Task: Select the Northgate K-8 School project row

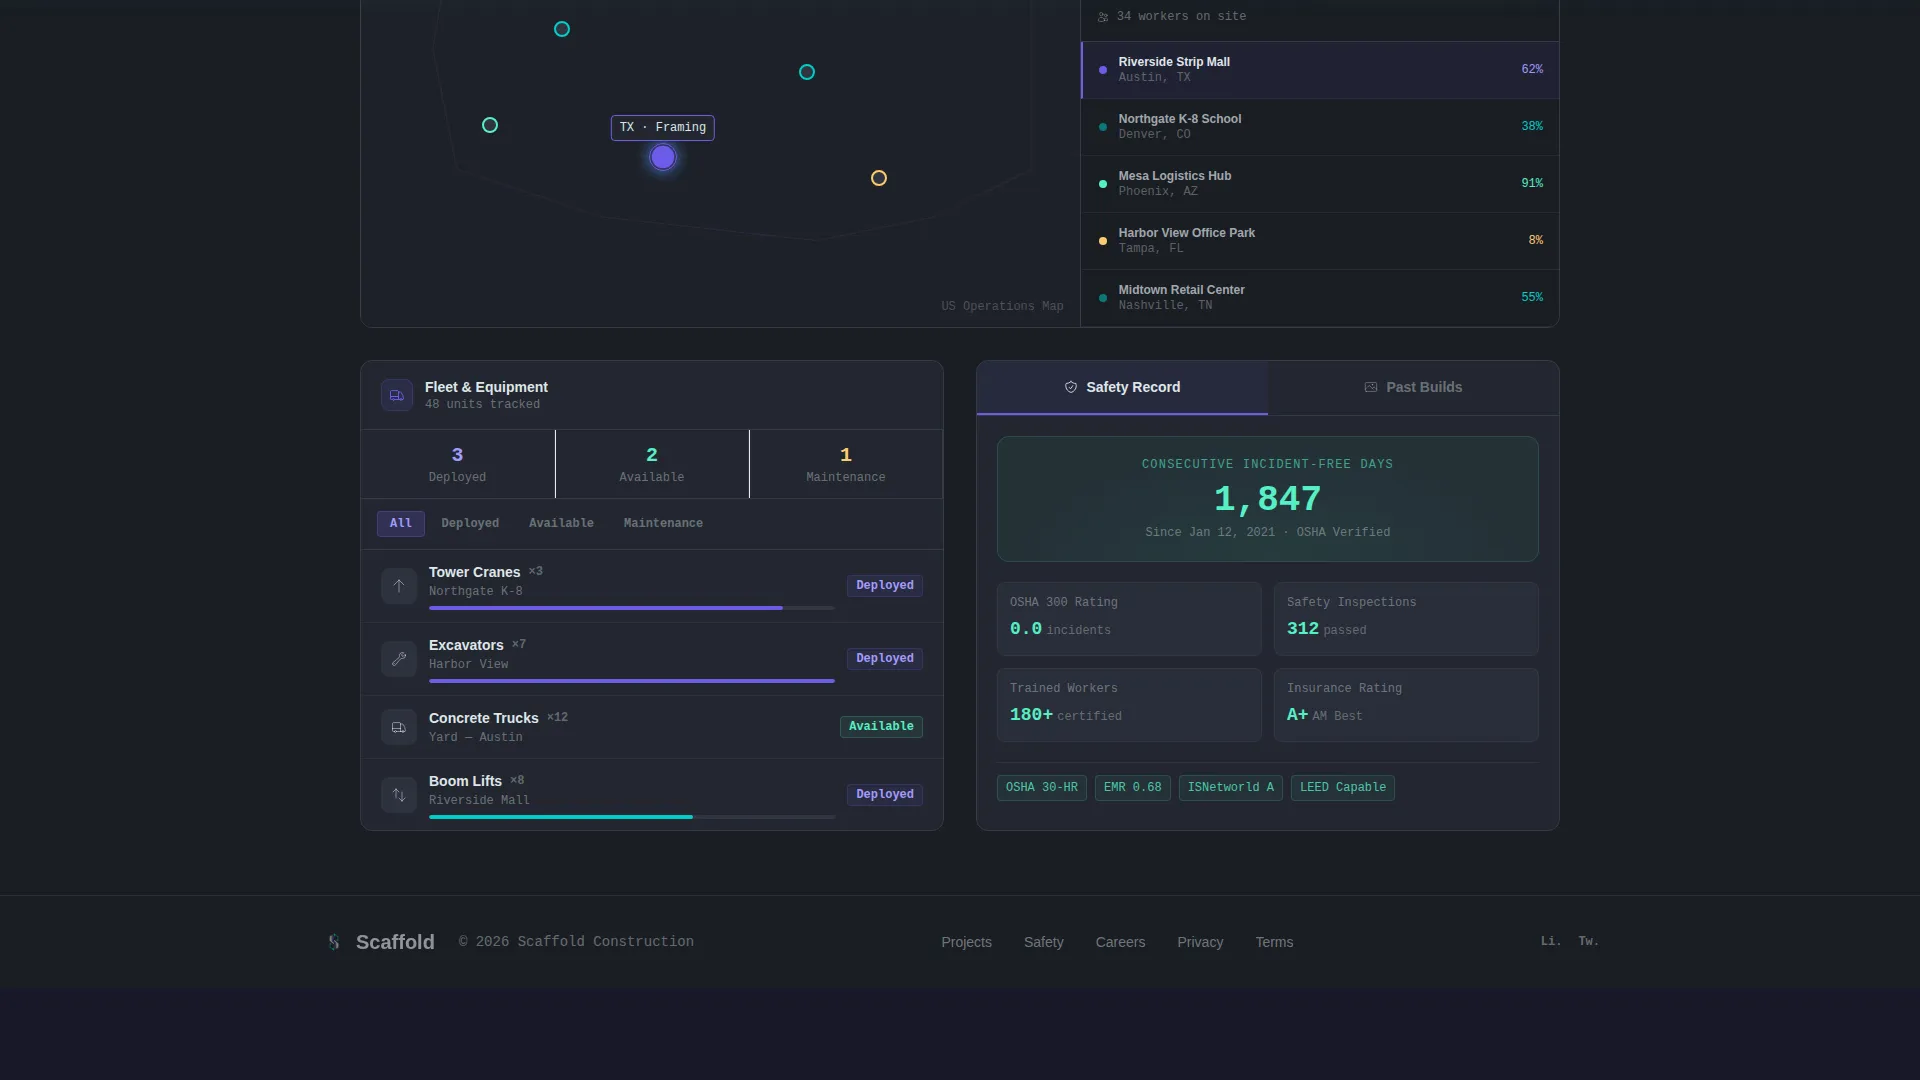Action: click(1320, 127)
